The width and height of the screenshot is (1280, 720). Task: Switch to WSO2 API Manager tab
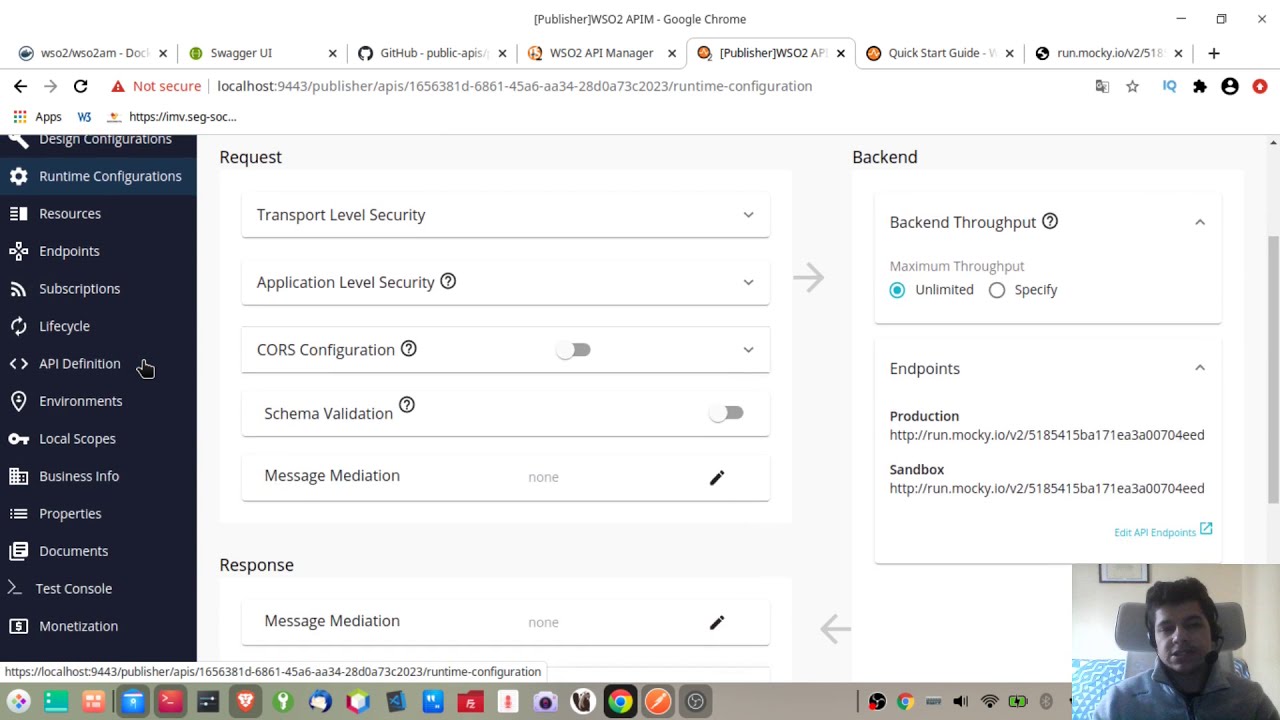point(601,53)
